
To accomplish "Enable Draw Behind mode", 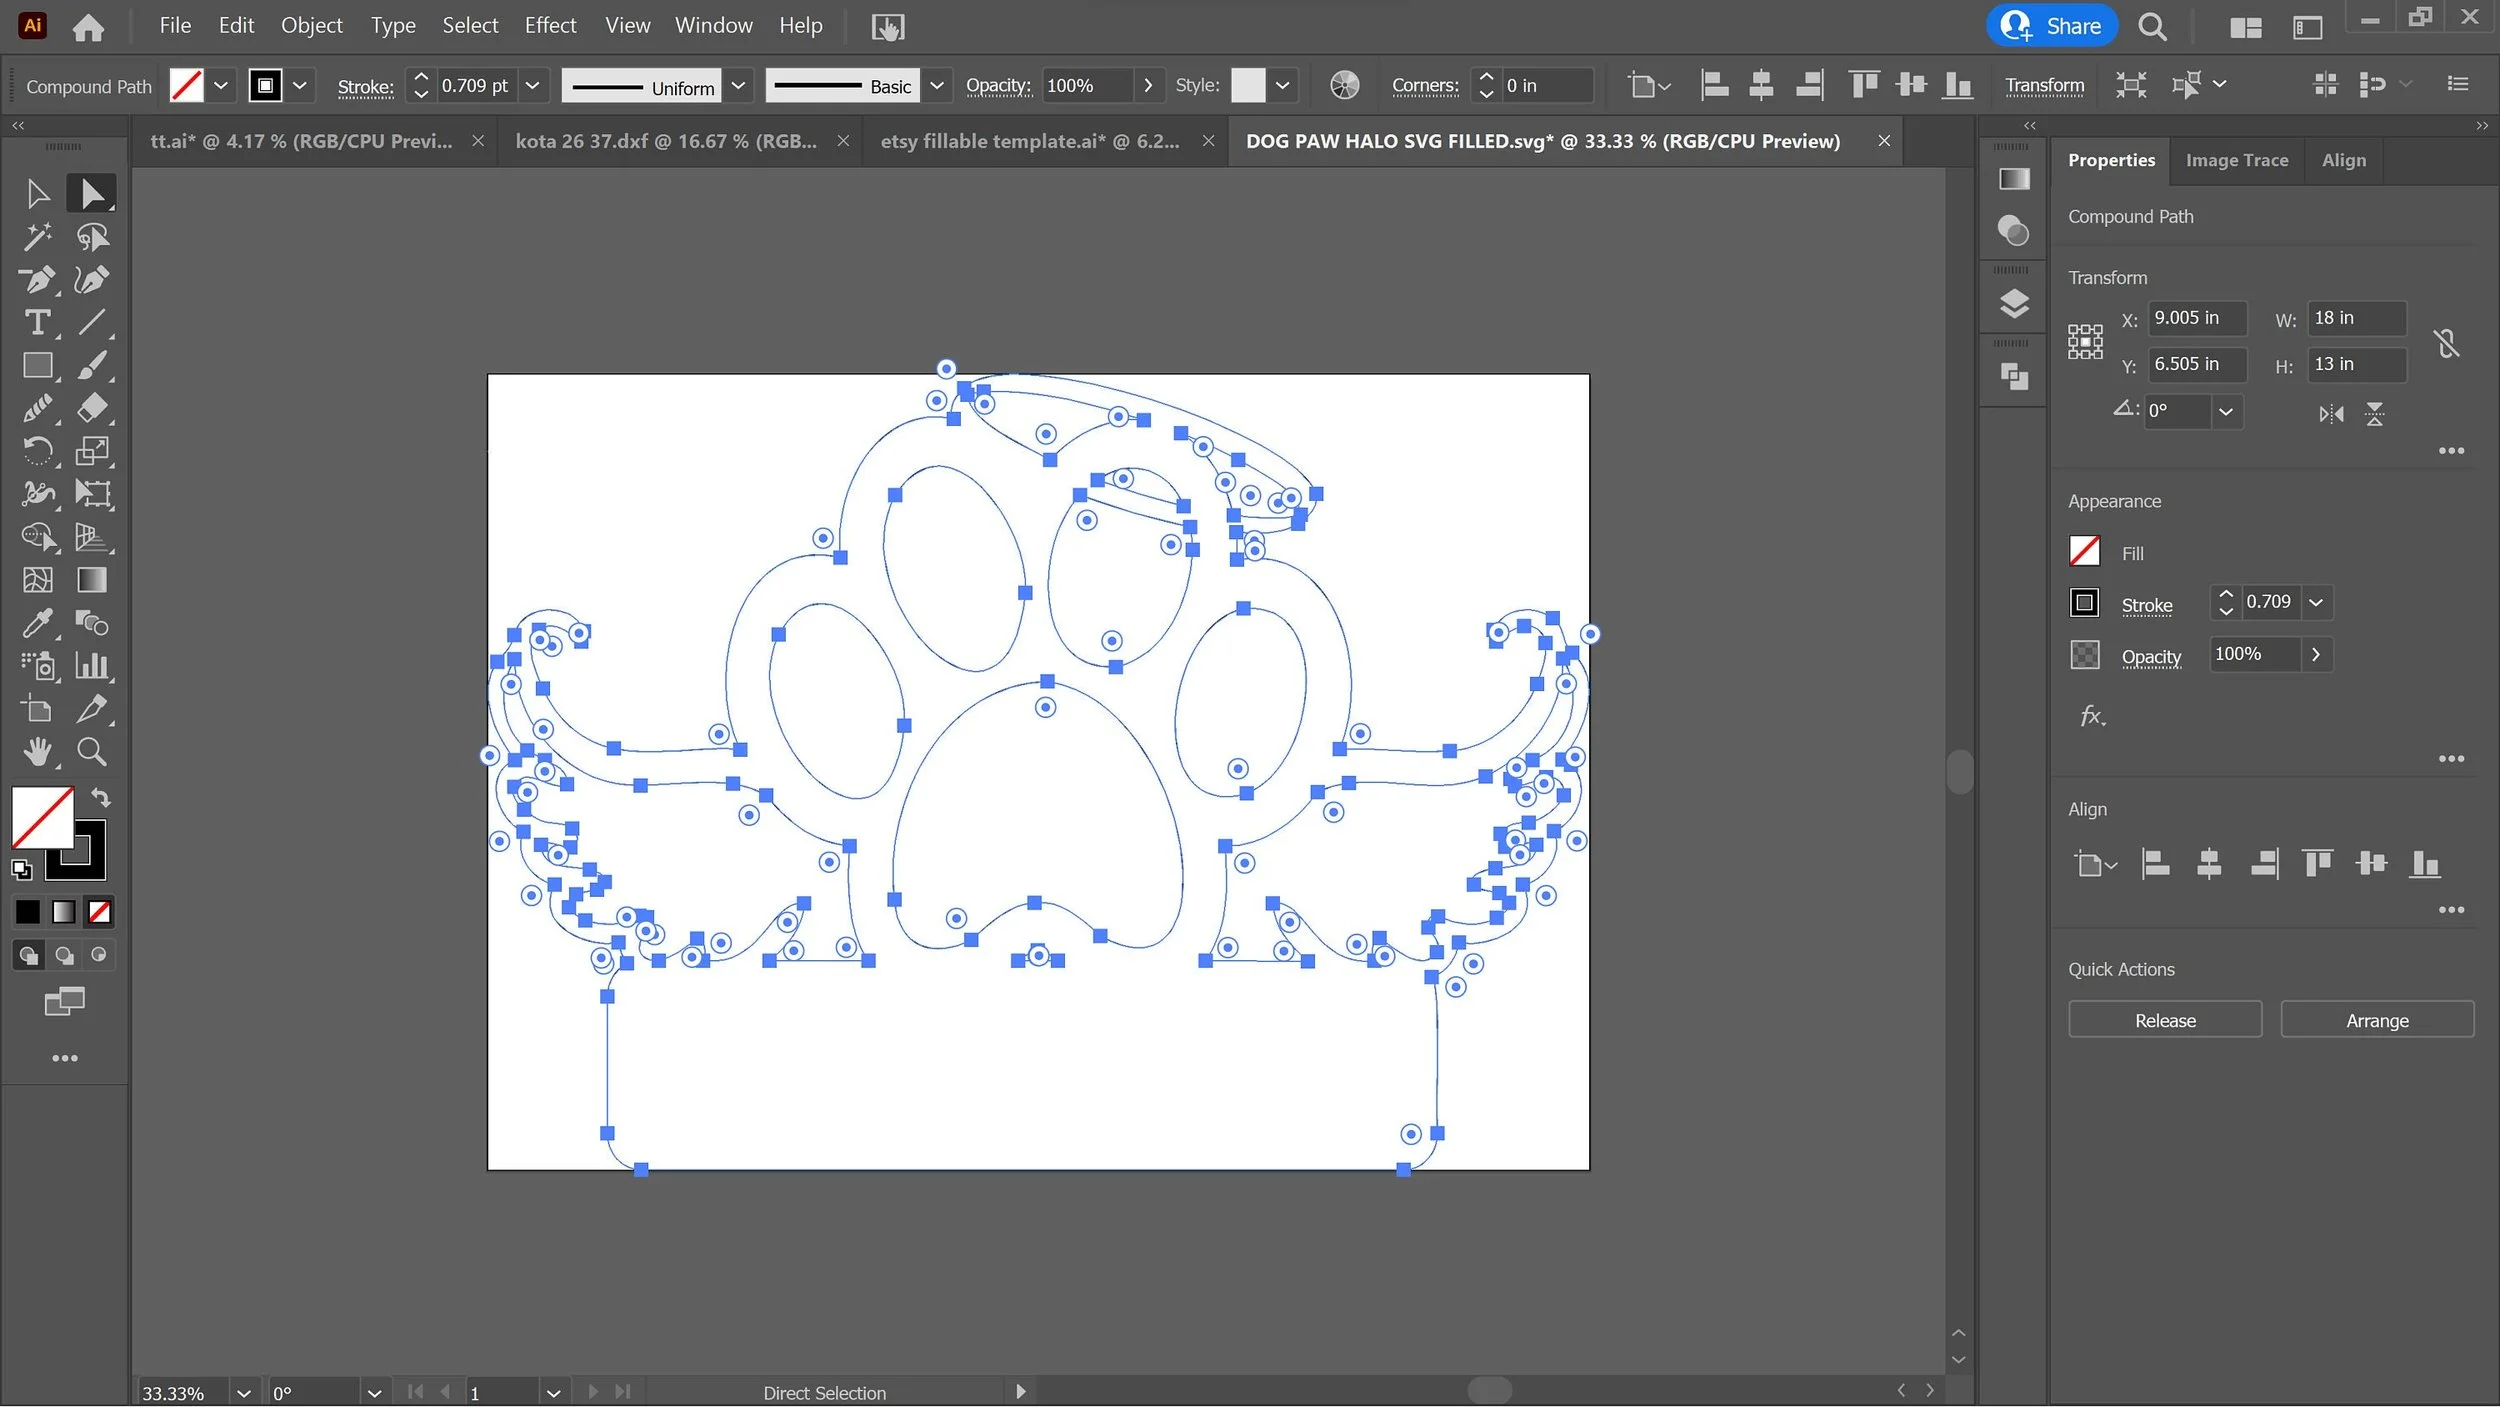I will coord(64,956).
